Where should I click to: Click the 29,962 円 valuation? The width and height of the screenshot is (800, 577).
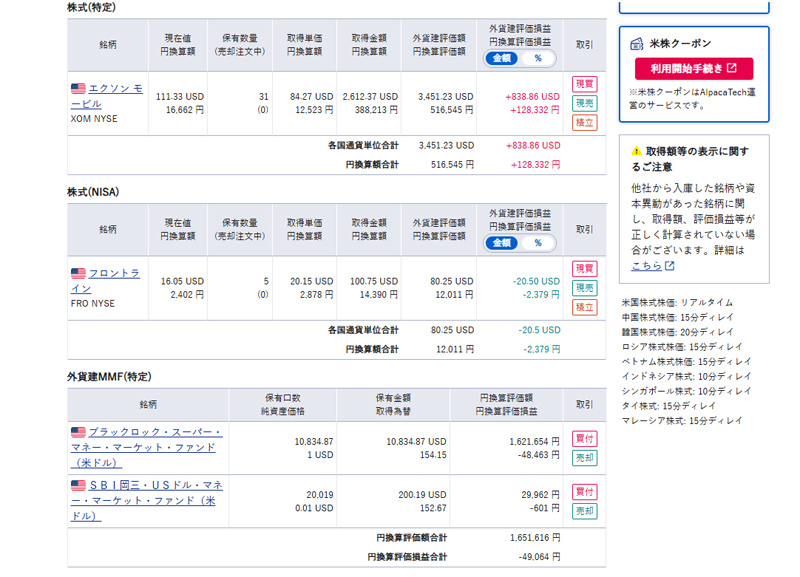tap(540, 495)
